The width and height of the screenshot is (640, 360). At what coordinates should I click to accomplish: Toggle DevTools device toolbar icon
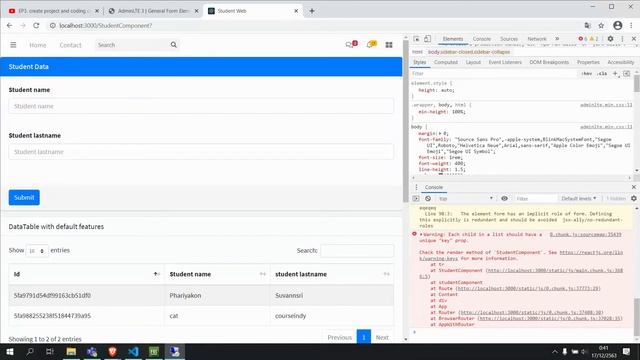[427, 39]
